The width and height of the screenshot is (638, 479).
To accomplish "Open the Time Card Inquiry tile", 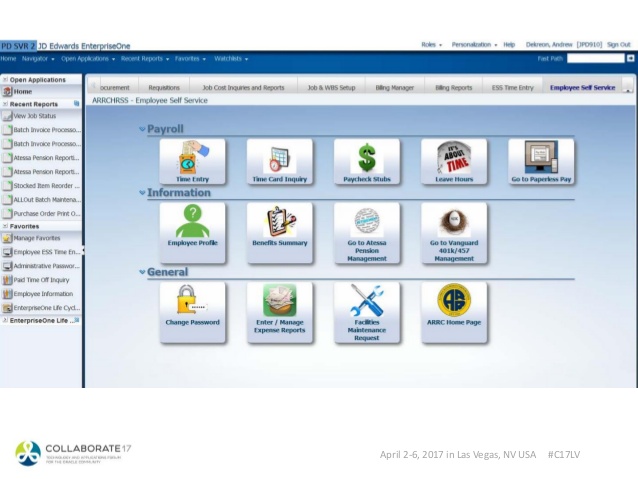I will click(x=280, y=162).
